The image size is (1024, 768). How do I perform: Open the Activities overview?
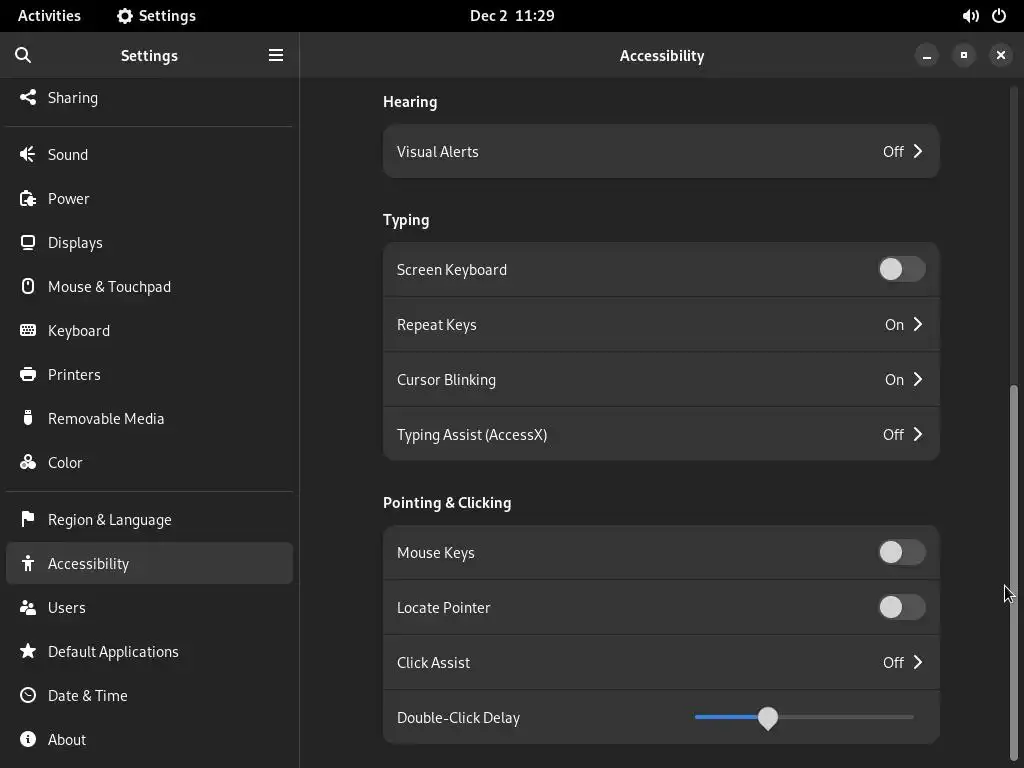click(x=49, y=16)
